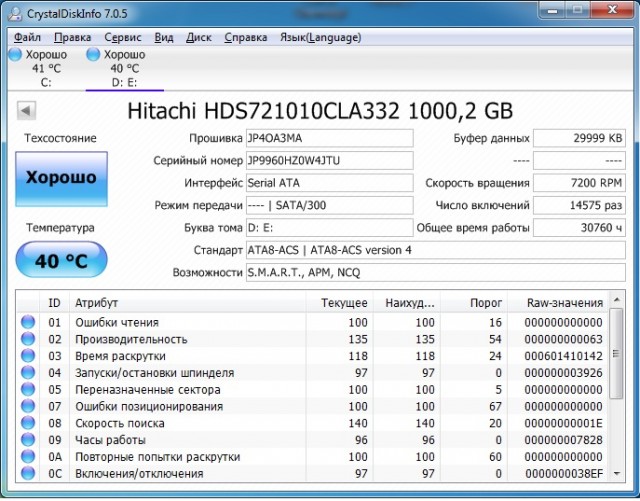Select the Производительность attribute row
The width and height of the screenshot is (640, 501).
coord(313,339)
